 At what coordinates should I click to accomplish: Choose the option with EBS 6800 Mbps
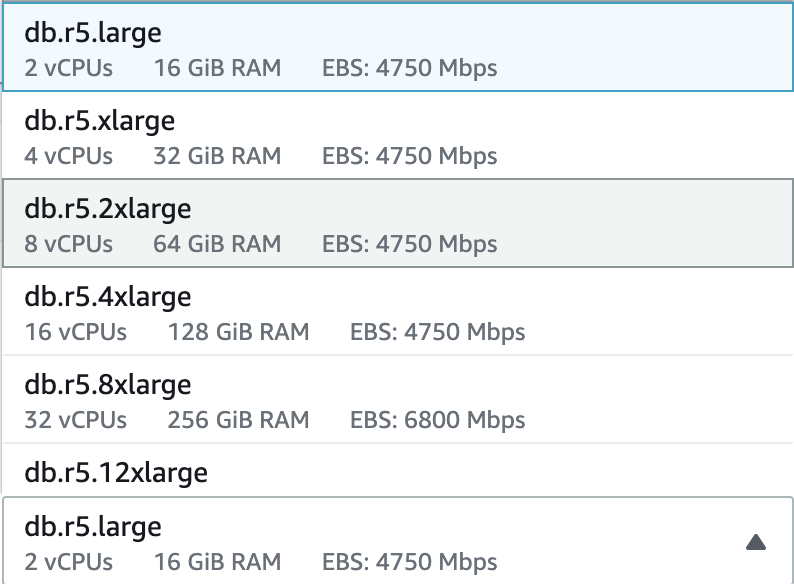point(437,420)
